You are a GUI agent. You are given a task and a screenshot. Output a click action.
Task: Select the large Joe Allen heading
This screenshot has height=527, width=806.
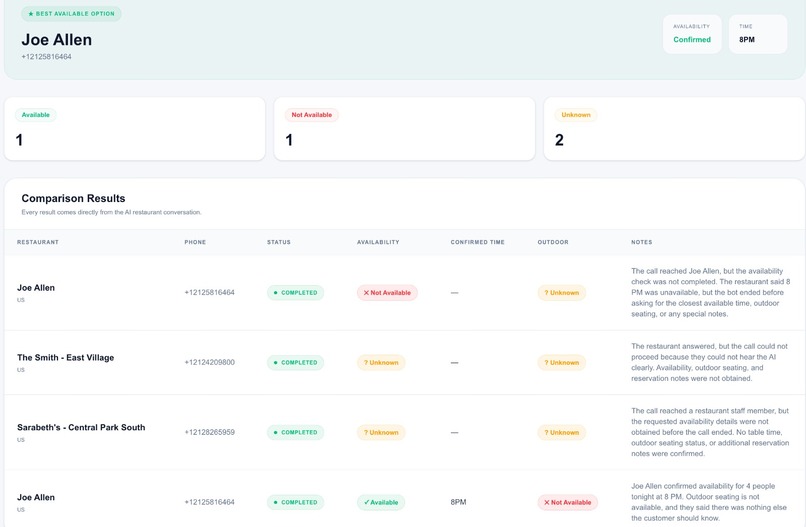[57, 40]
